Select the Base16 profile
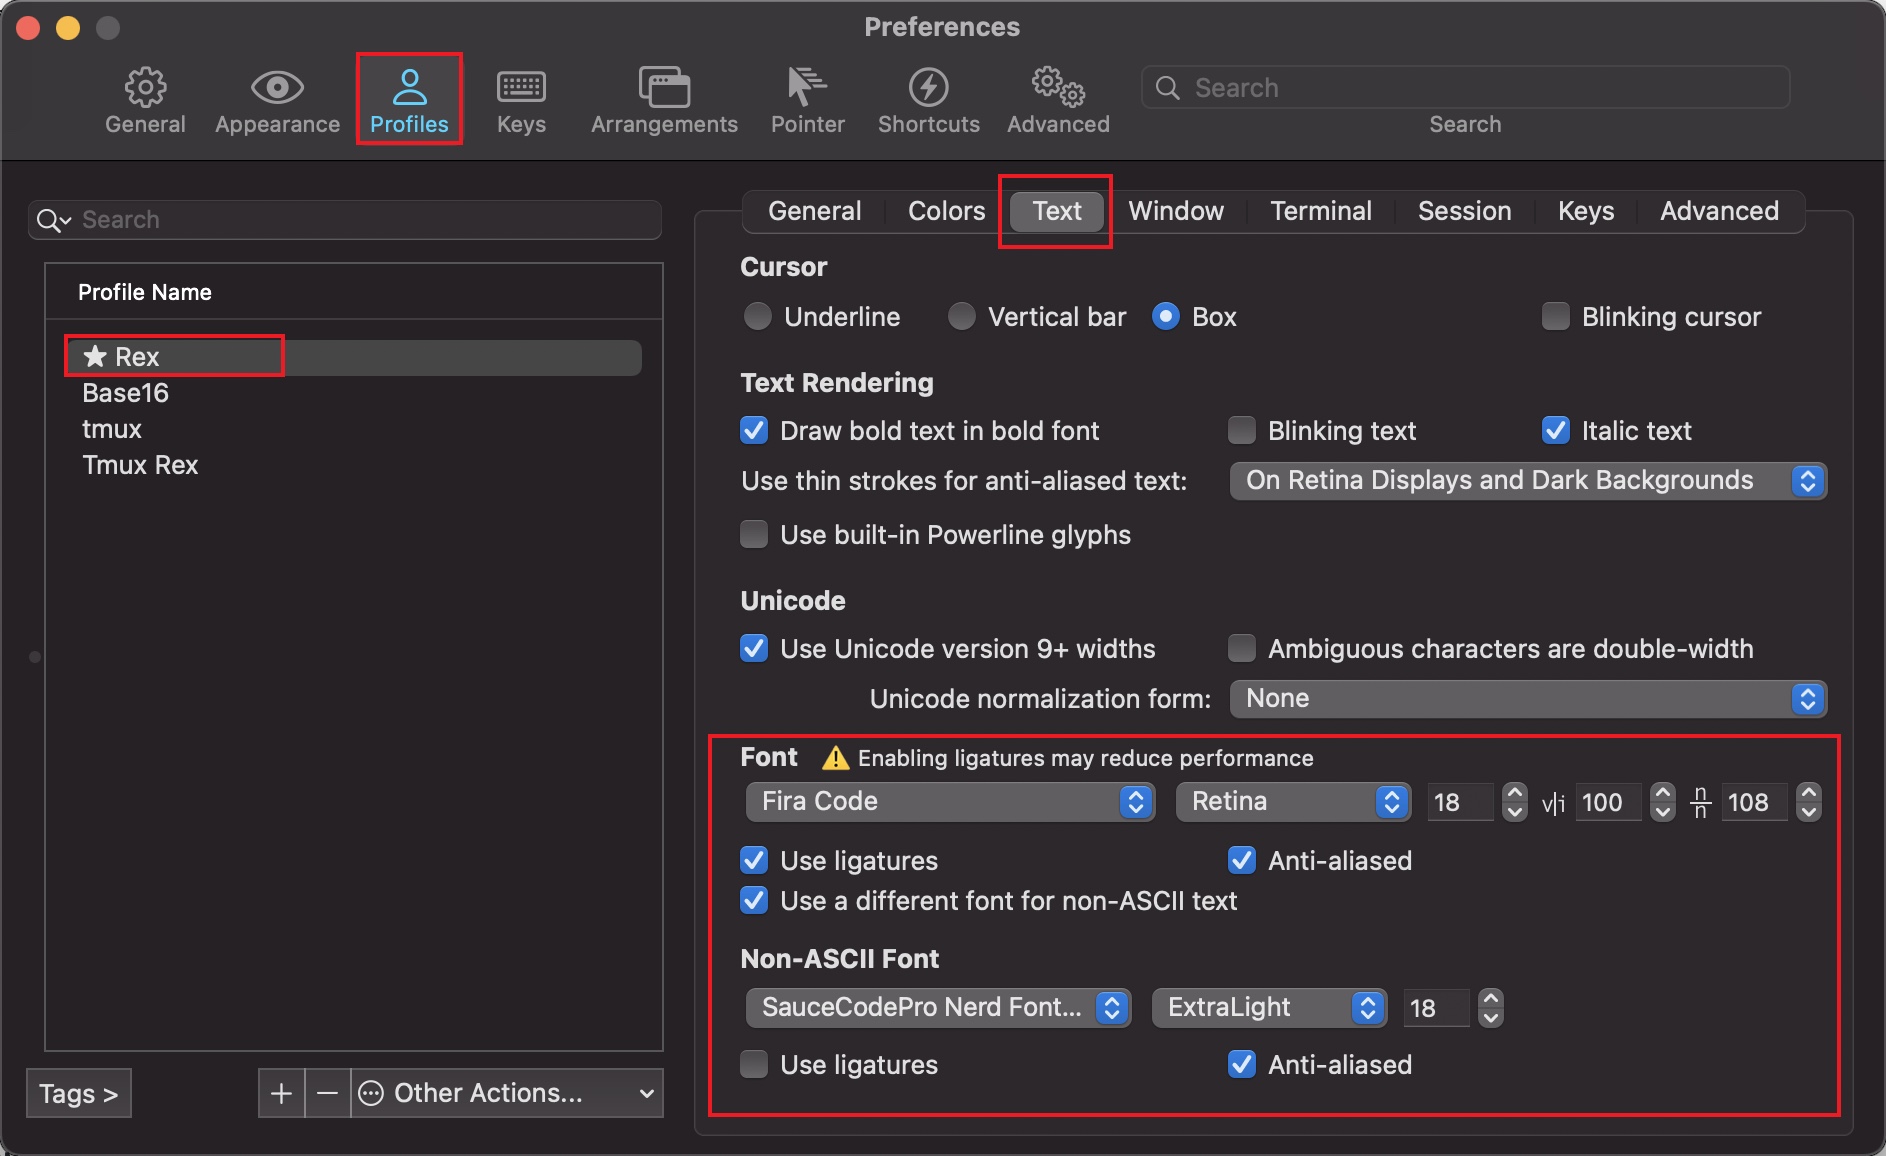Viewport: 1886px width, 1156px height. point(125,393)
